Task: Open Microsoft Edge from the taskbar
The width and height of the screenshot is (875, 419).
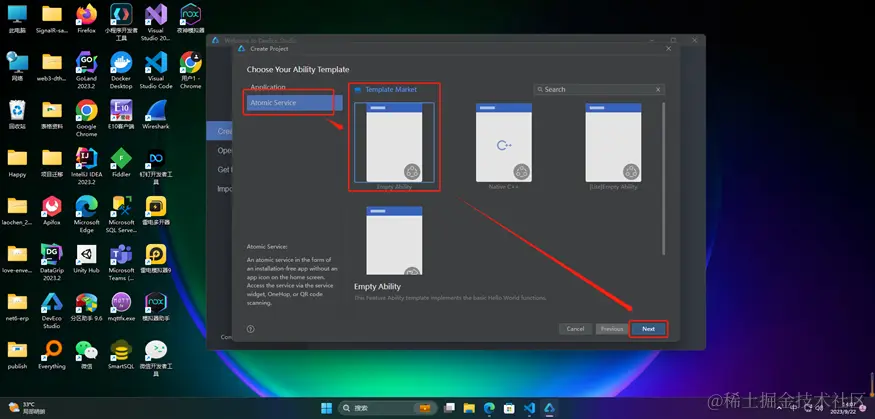Action: [x=489, y=408]
